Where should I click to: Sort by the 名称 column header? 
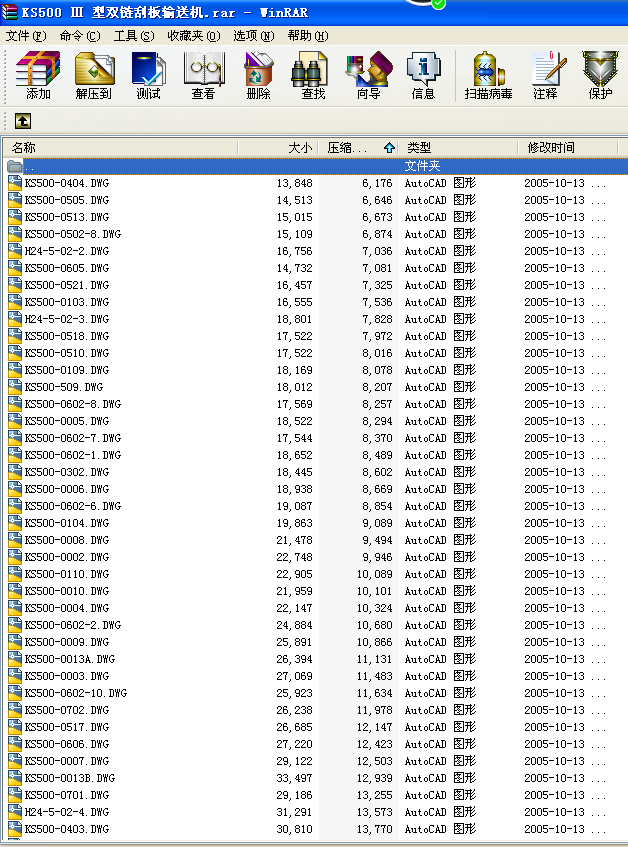pyautogui.click(x=120, y=147)
